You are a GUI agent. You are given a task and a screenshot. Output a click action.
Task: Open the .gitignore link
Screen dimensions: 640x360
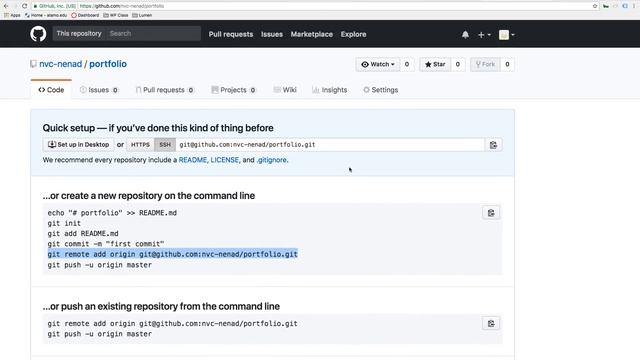pos(271,160)
